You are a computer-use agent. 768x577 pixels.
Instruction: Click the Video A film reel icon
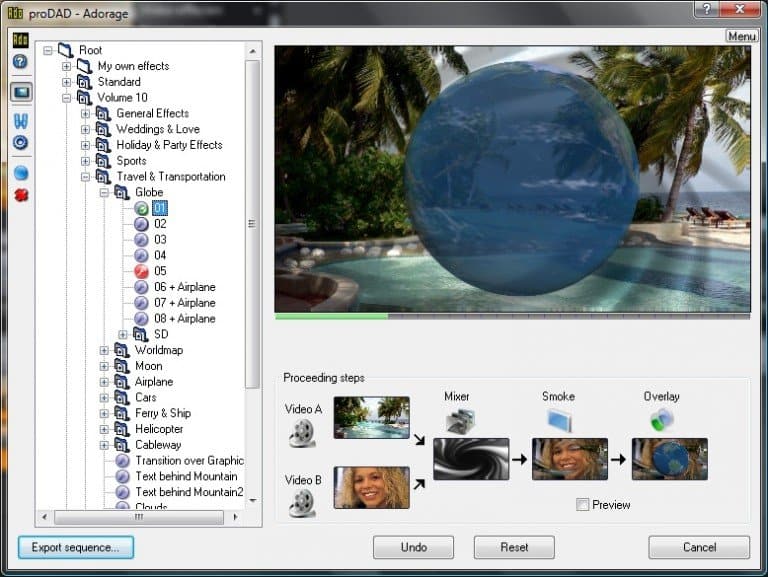(x=302, y=433)
